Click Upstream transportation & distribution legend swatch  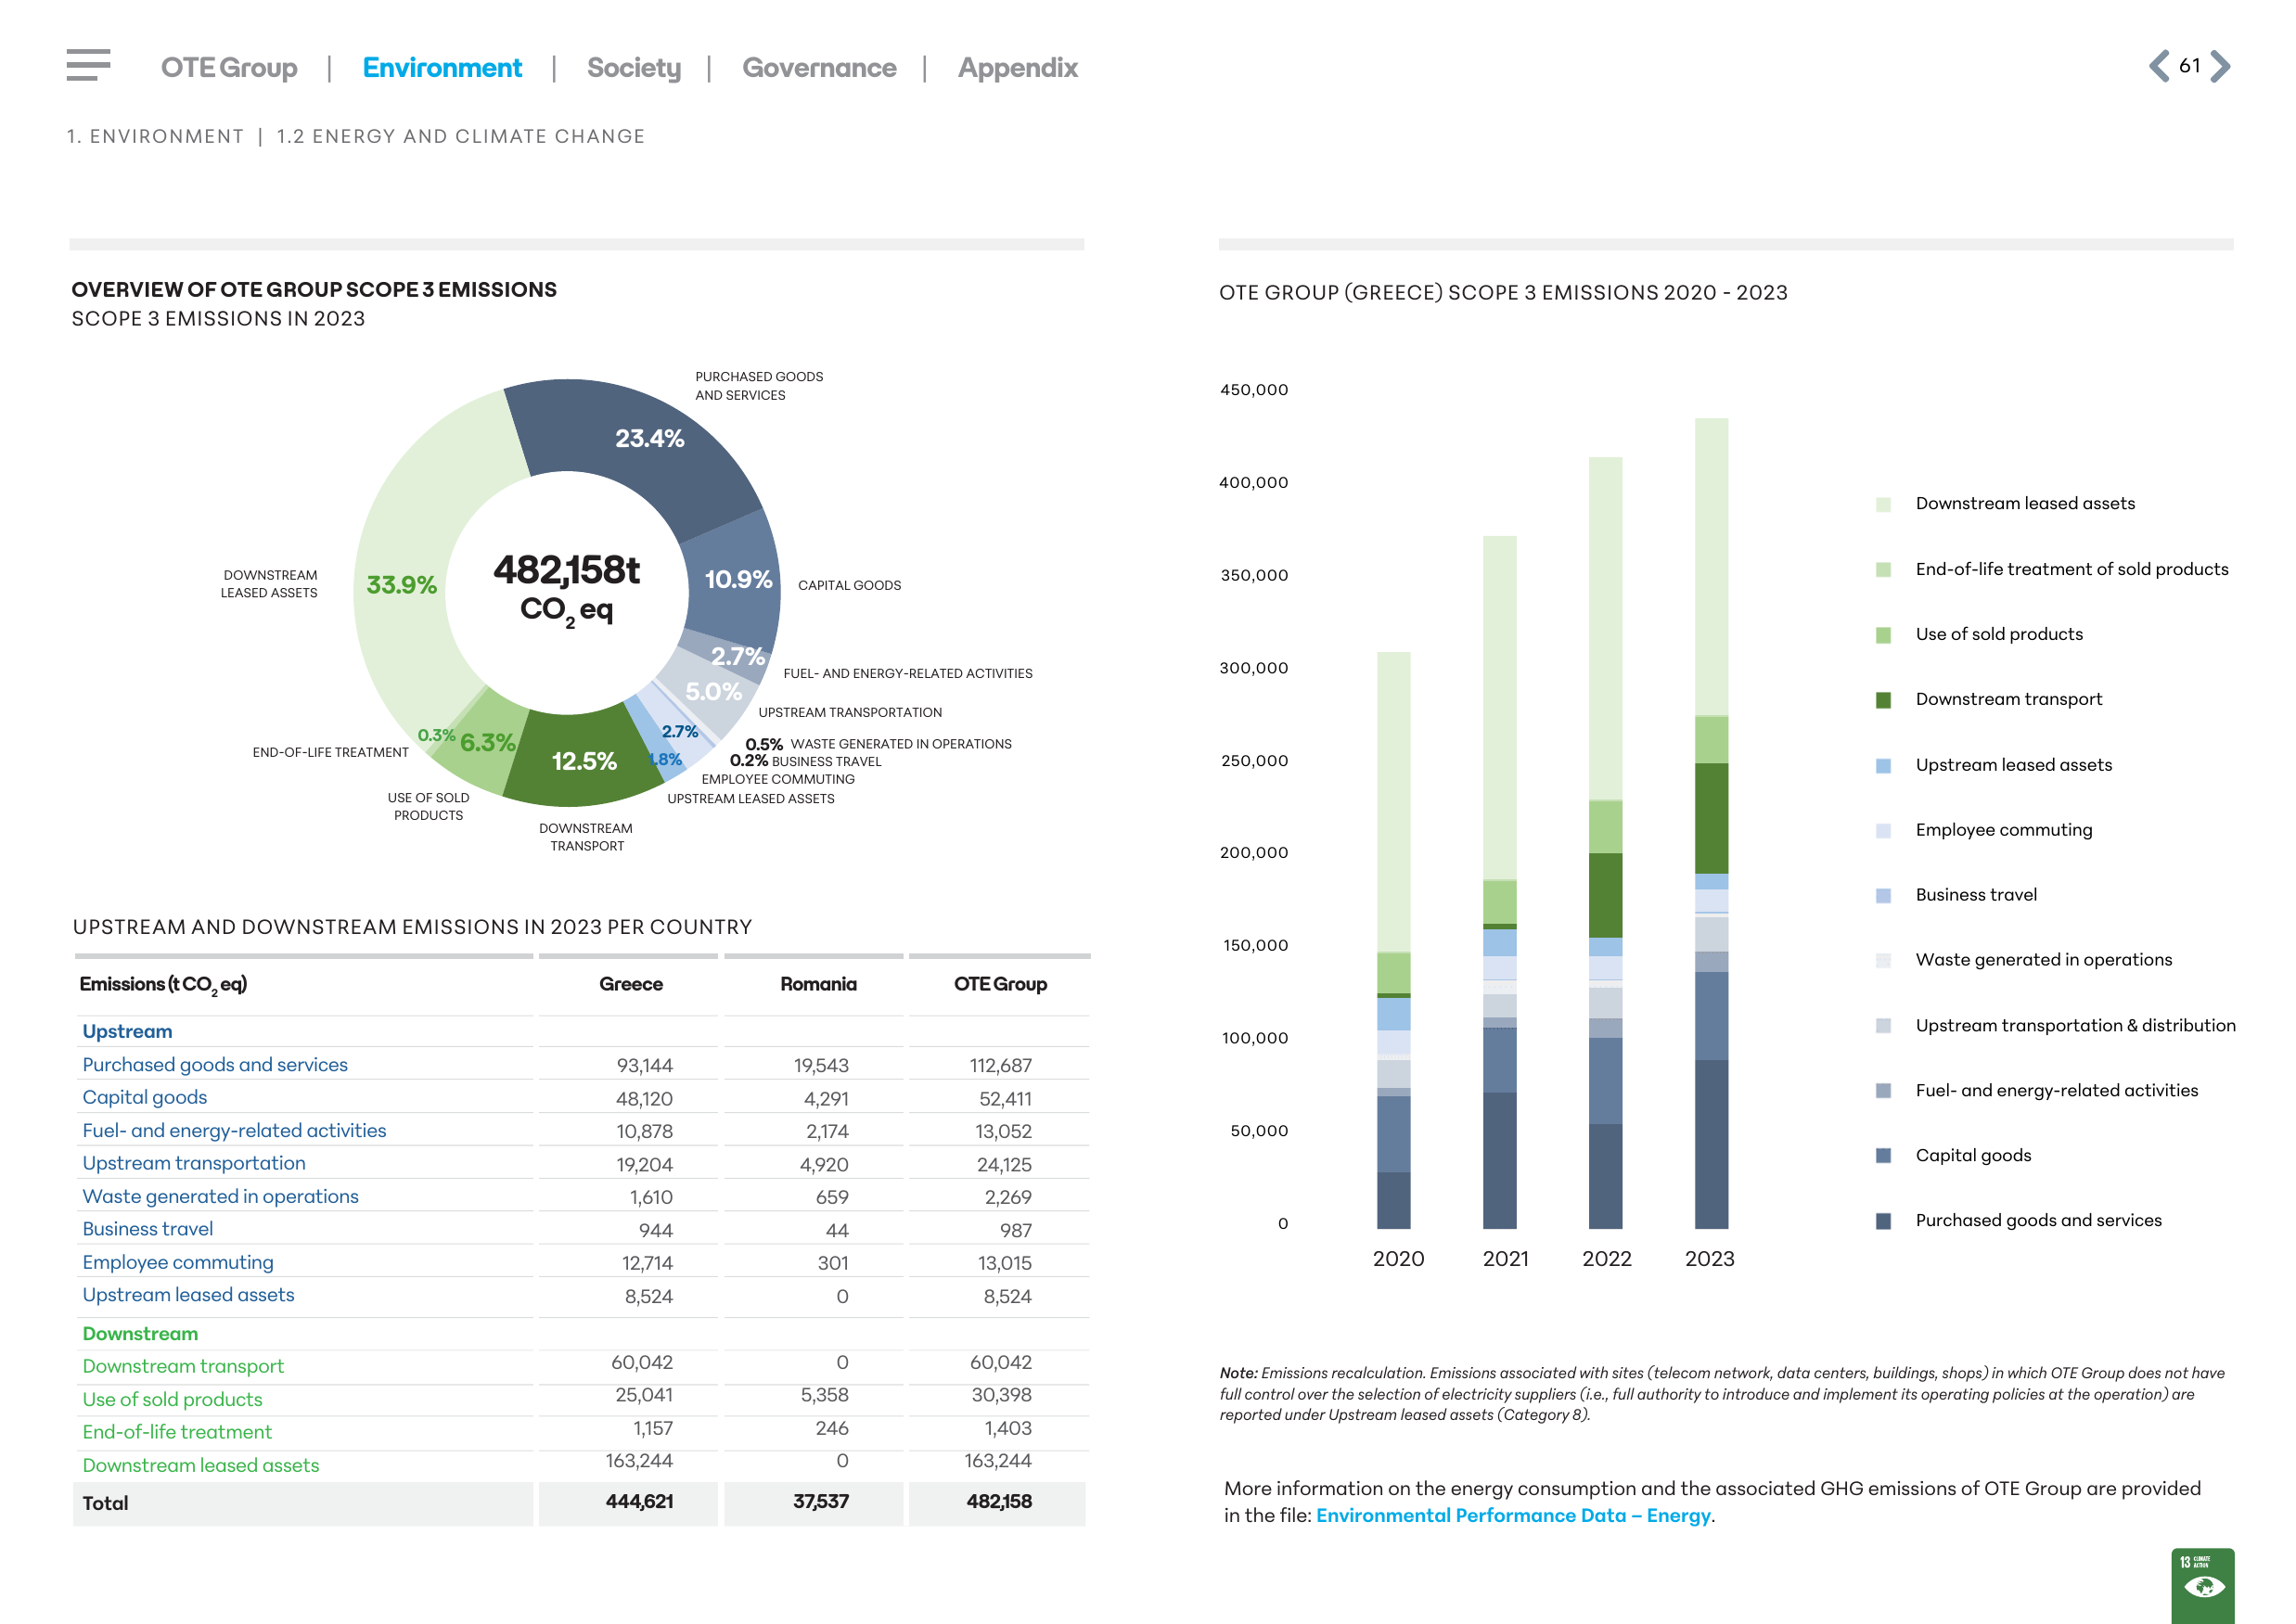(1883, 1026)
